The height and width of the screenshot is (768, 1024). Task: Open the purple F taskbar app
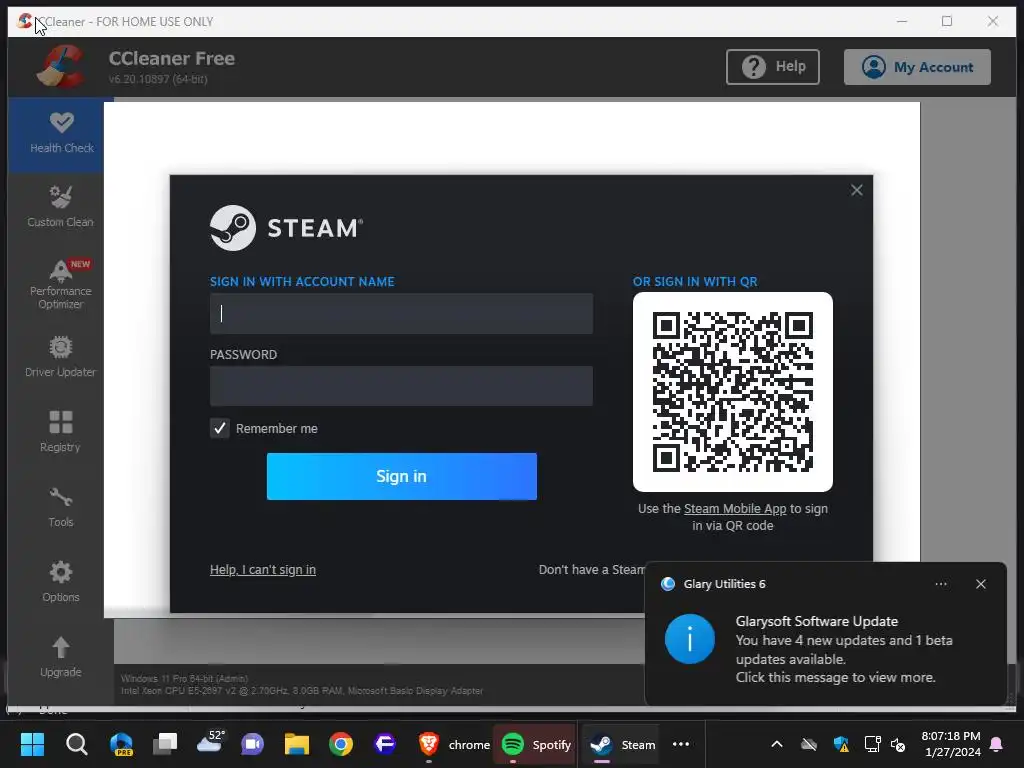click(x=385, y=744)
